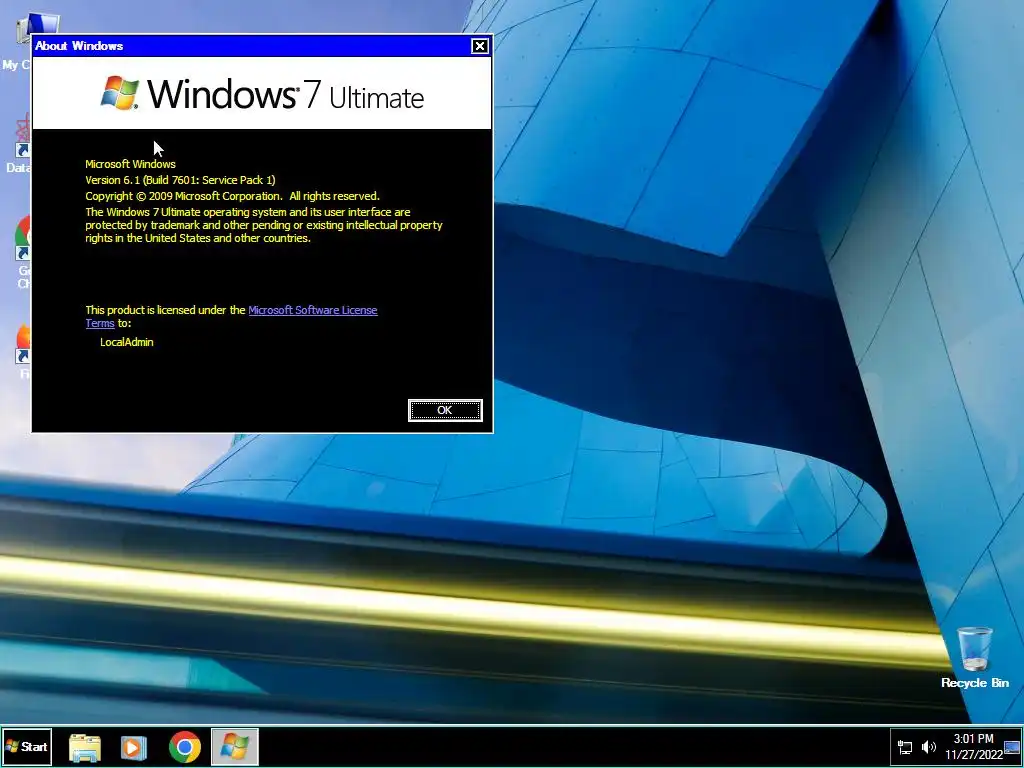Image resolution: width=1024 pixels, height=768 pixels.
Task: Click the 'Version 6.1 (Build 7601: Service Pack 1)' text
Action: 180,180
